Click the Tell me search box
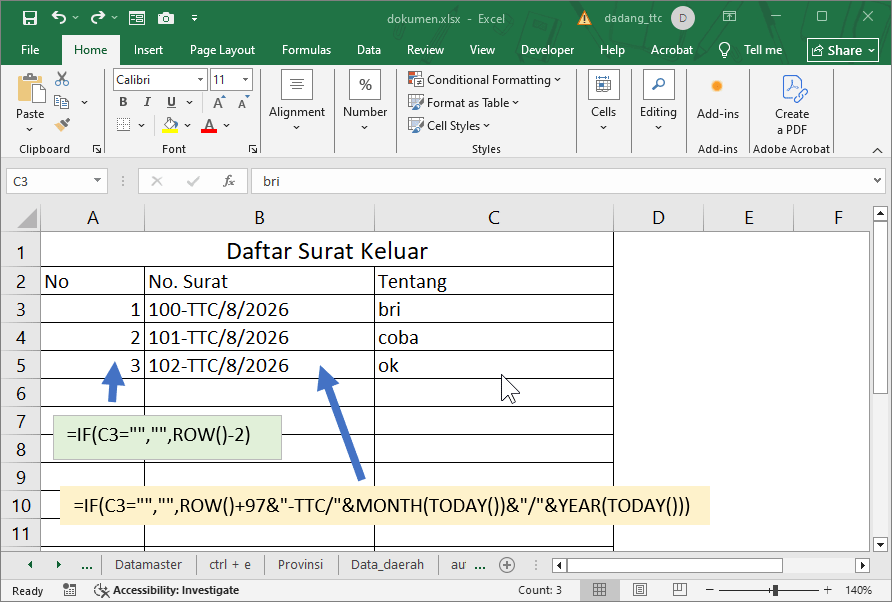 (x=750, y=50)
